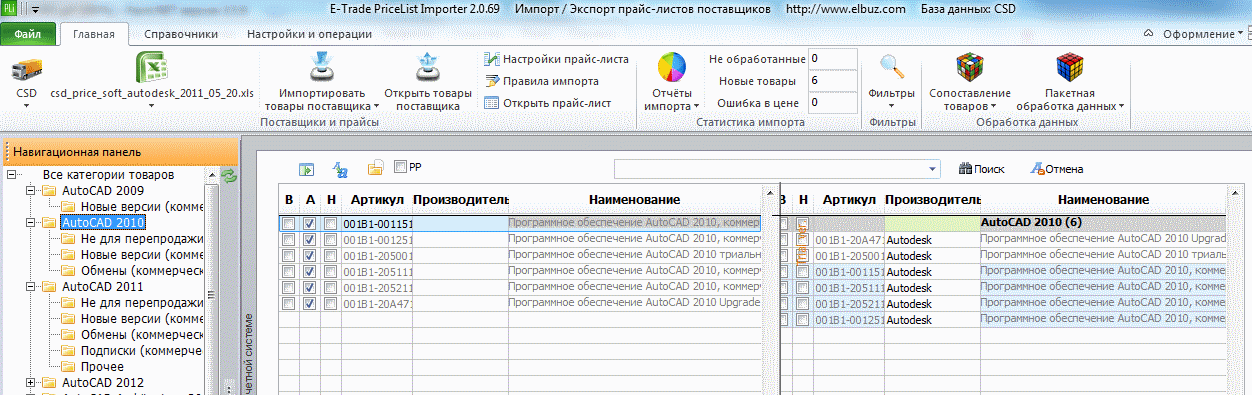Click the Поиск binoculars button
This screenshot has height=395, width=1252.
pos(982,169)
